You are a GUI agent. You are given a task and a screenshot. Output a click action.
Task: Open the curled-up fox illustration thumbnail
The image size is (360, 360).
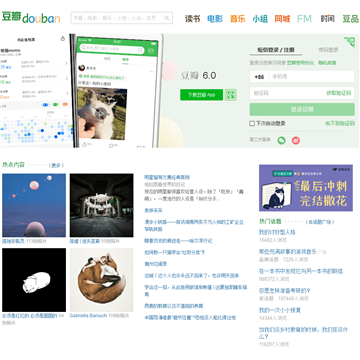tap(101, 280)
